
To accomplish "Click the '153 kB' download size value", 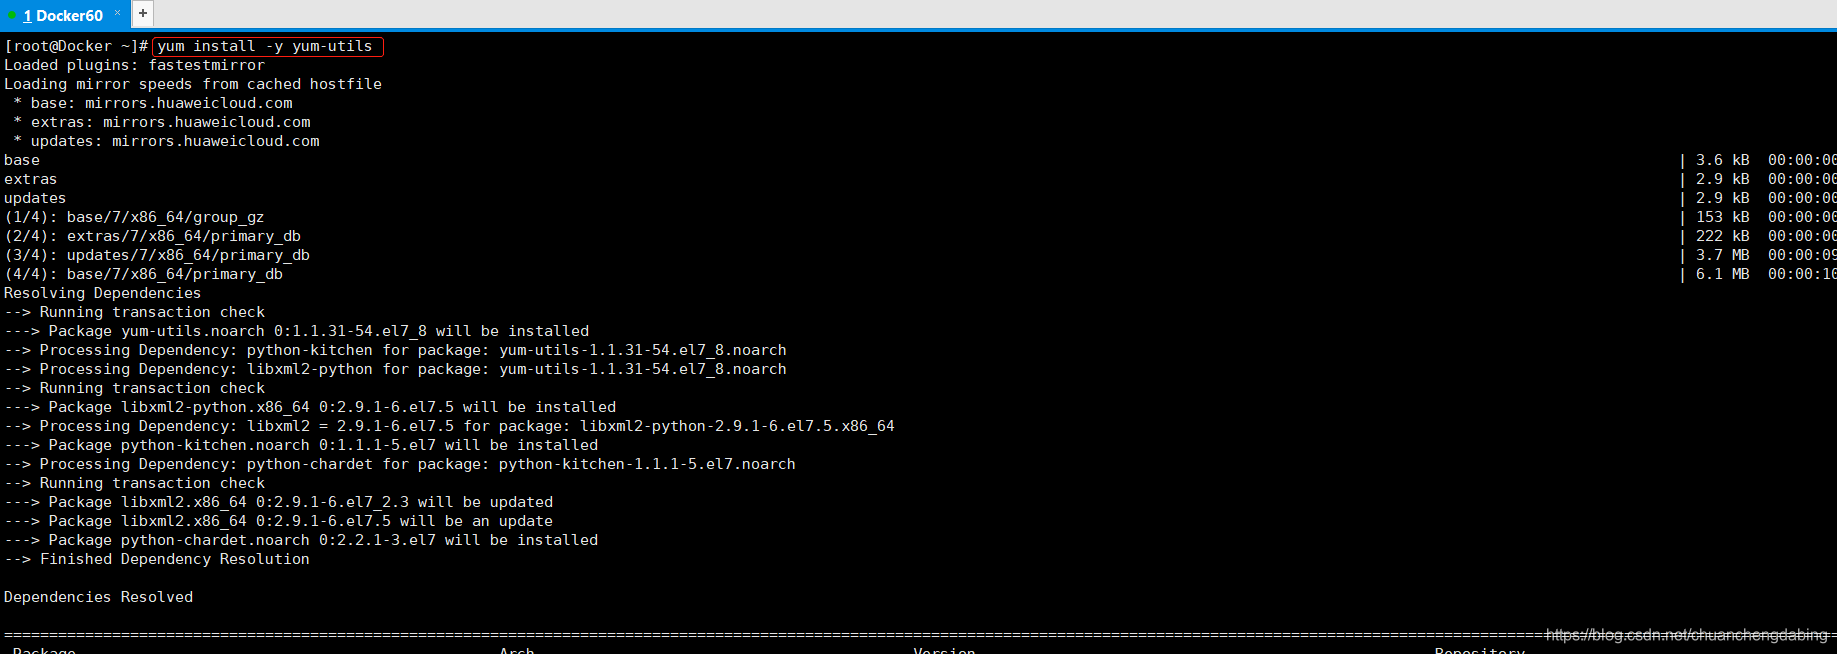I will tap(1722, 217).
